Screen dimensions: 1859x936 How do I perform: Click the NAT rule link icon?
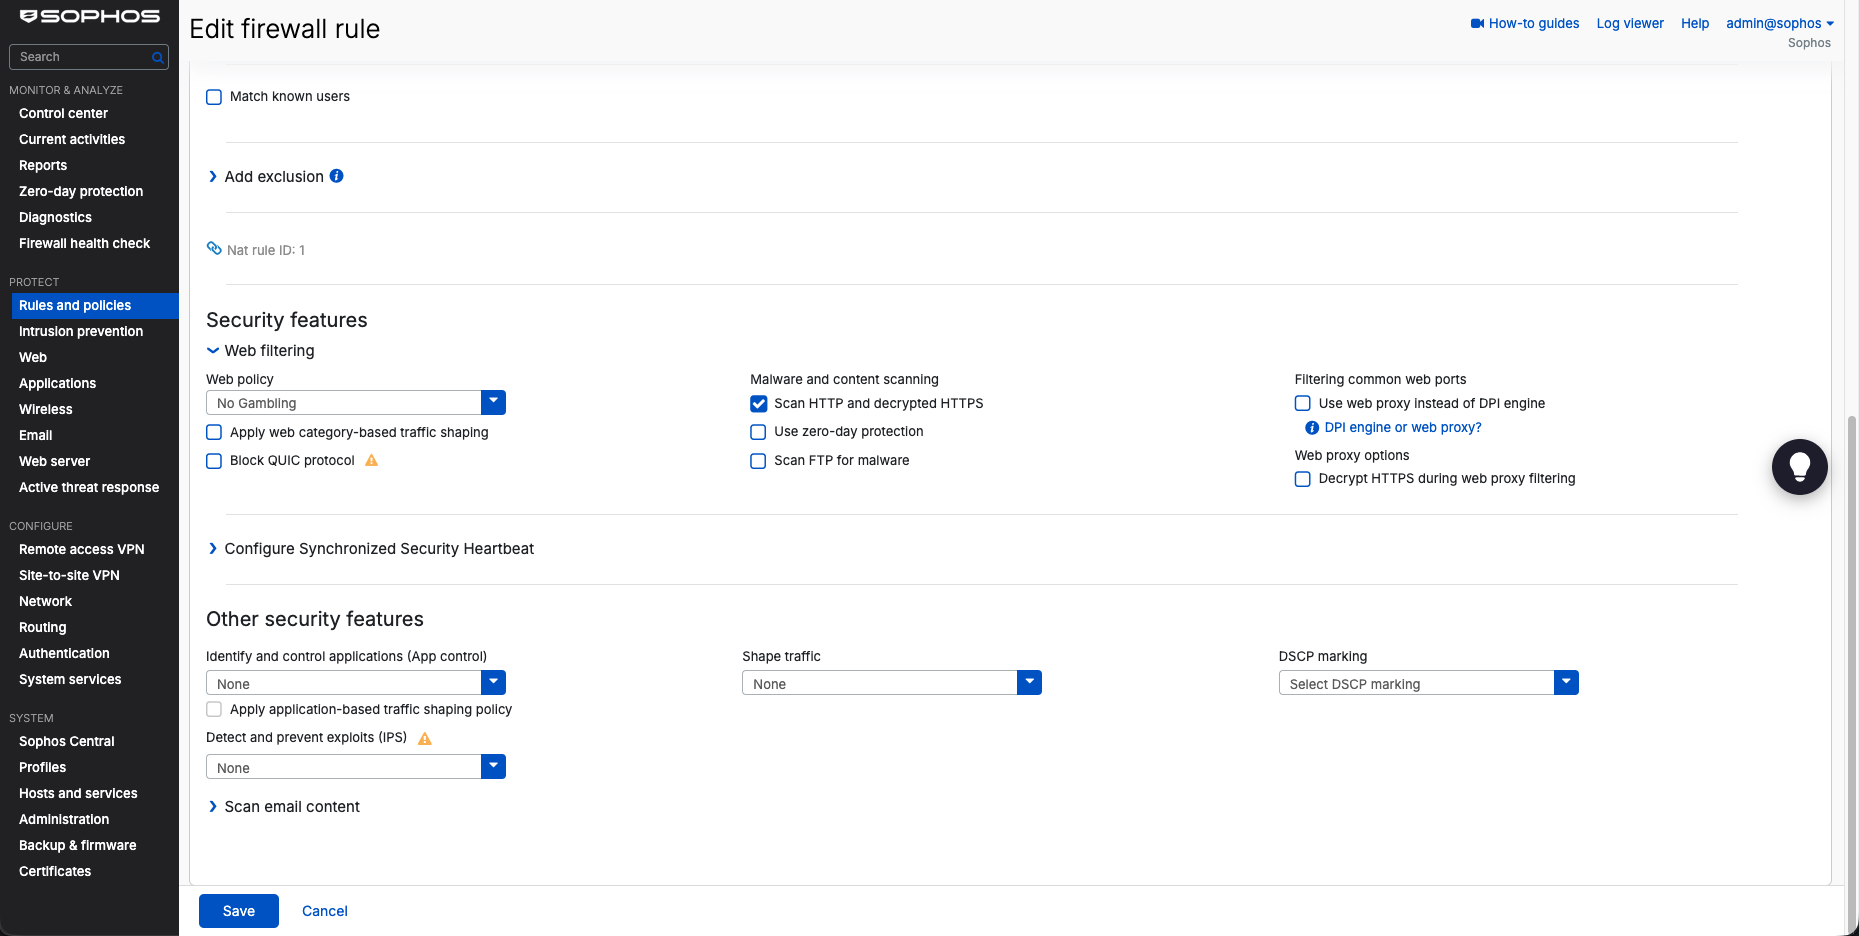tap(214, 248)
